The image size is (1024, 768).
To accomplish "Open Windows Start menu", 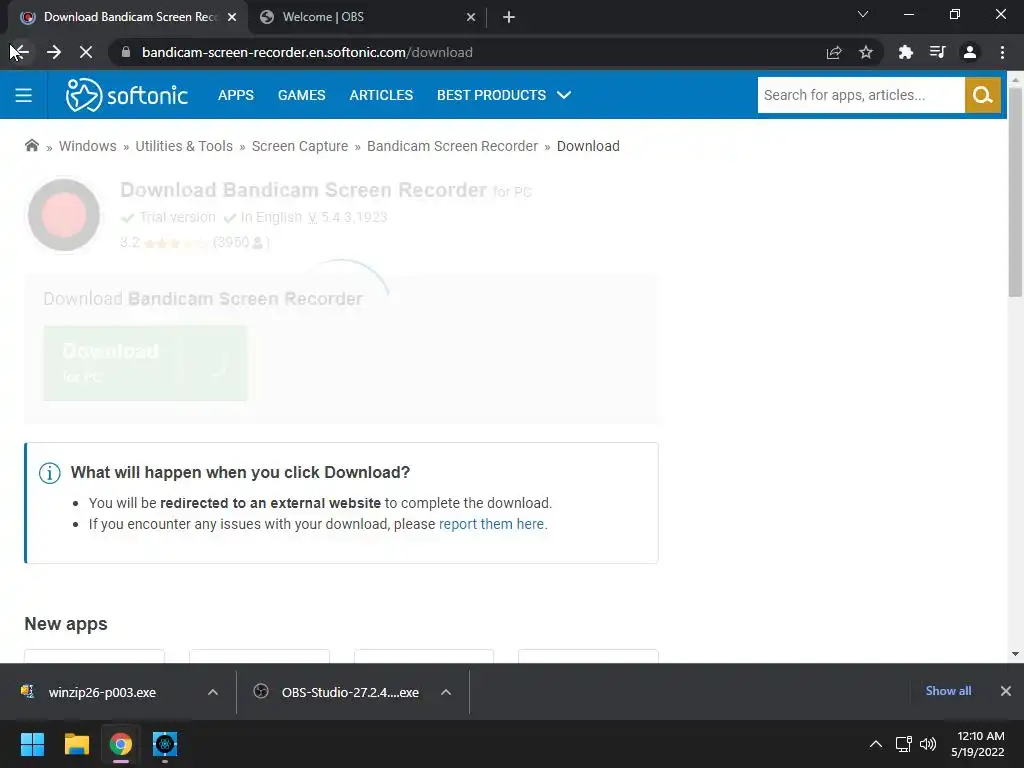I will [32, 744].
